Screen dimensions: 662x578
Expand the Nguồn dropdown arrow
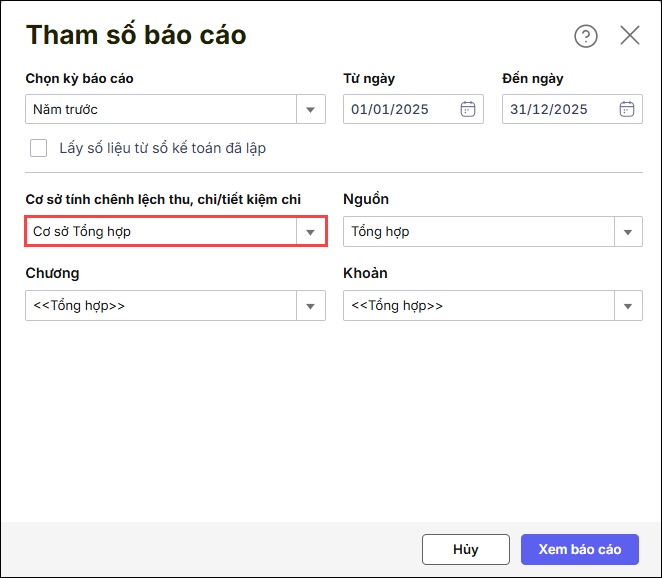tap(627, 232)
